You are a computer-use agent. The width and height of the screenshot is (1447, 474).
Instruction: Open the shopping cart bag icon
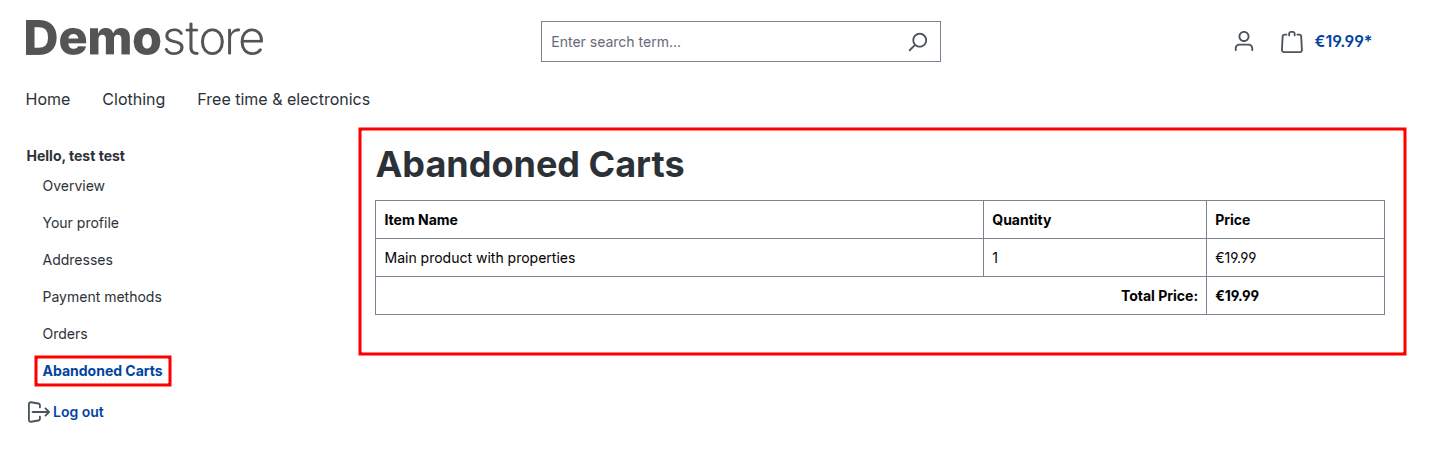(x=1291, y=42)
